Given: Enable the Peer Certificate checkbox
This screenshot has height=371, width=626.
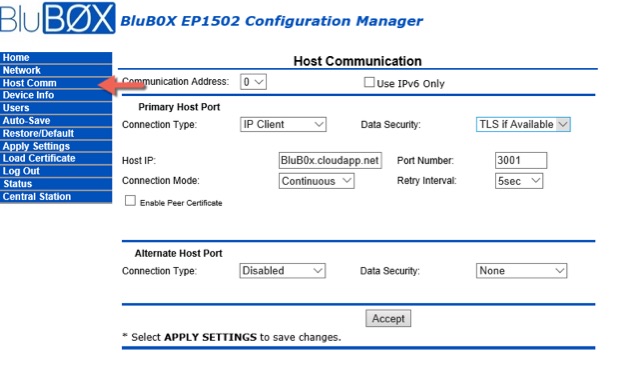Looking at the screenshot, I should (130, 200).
